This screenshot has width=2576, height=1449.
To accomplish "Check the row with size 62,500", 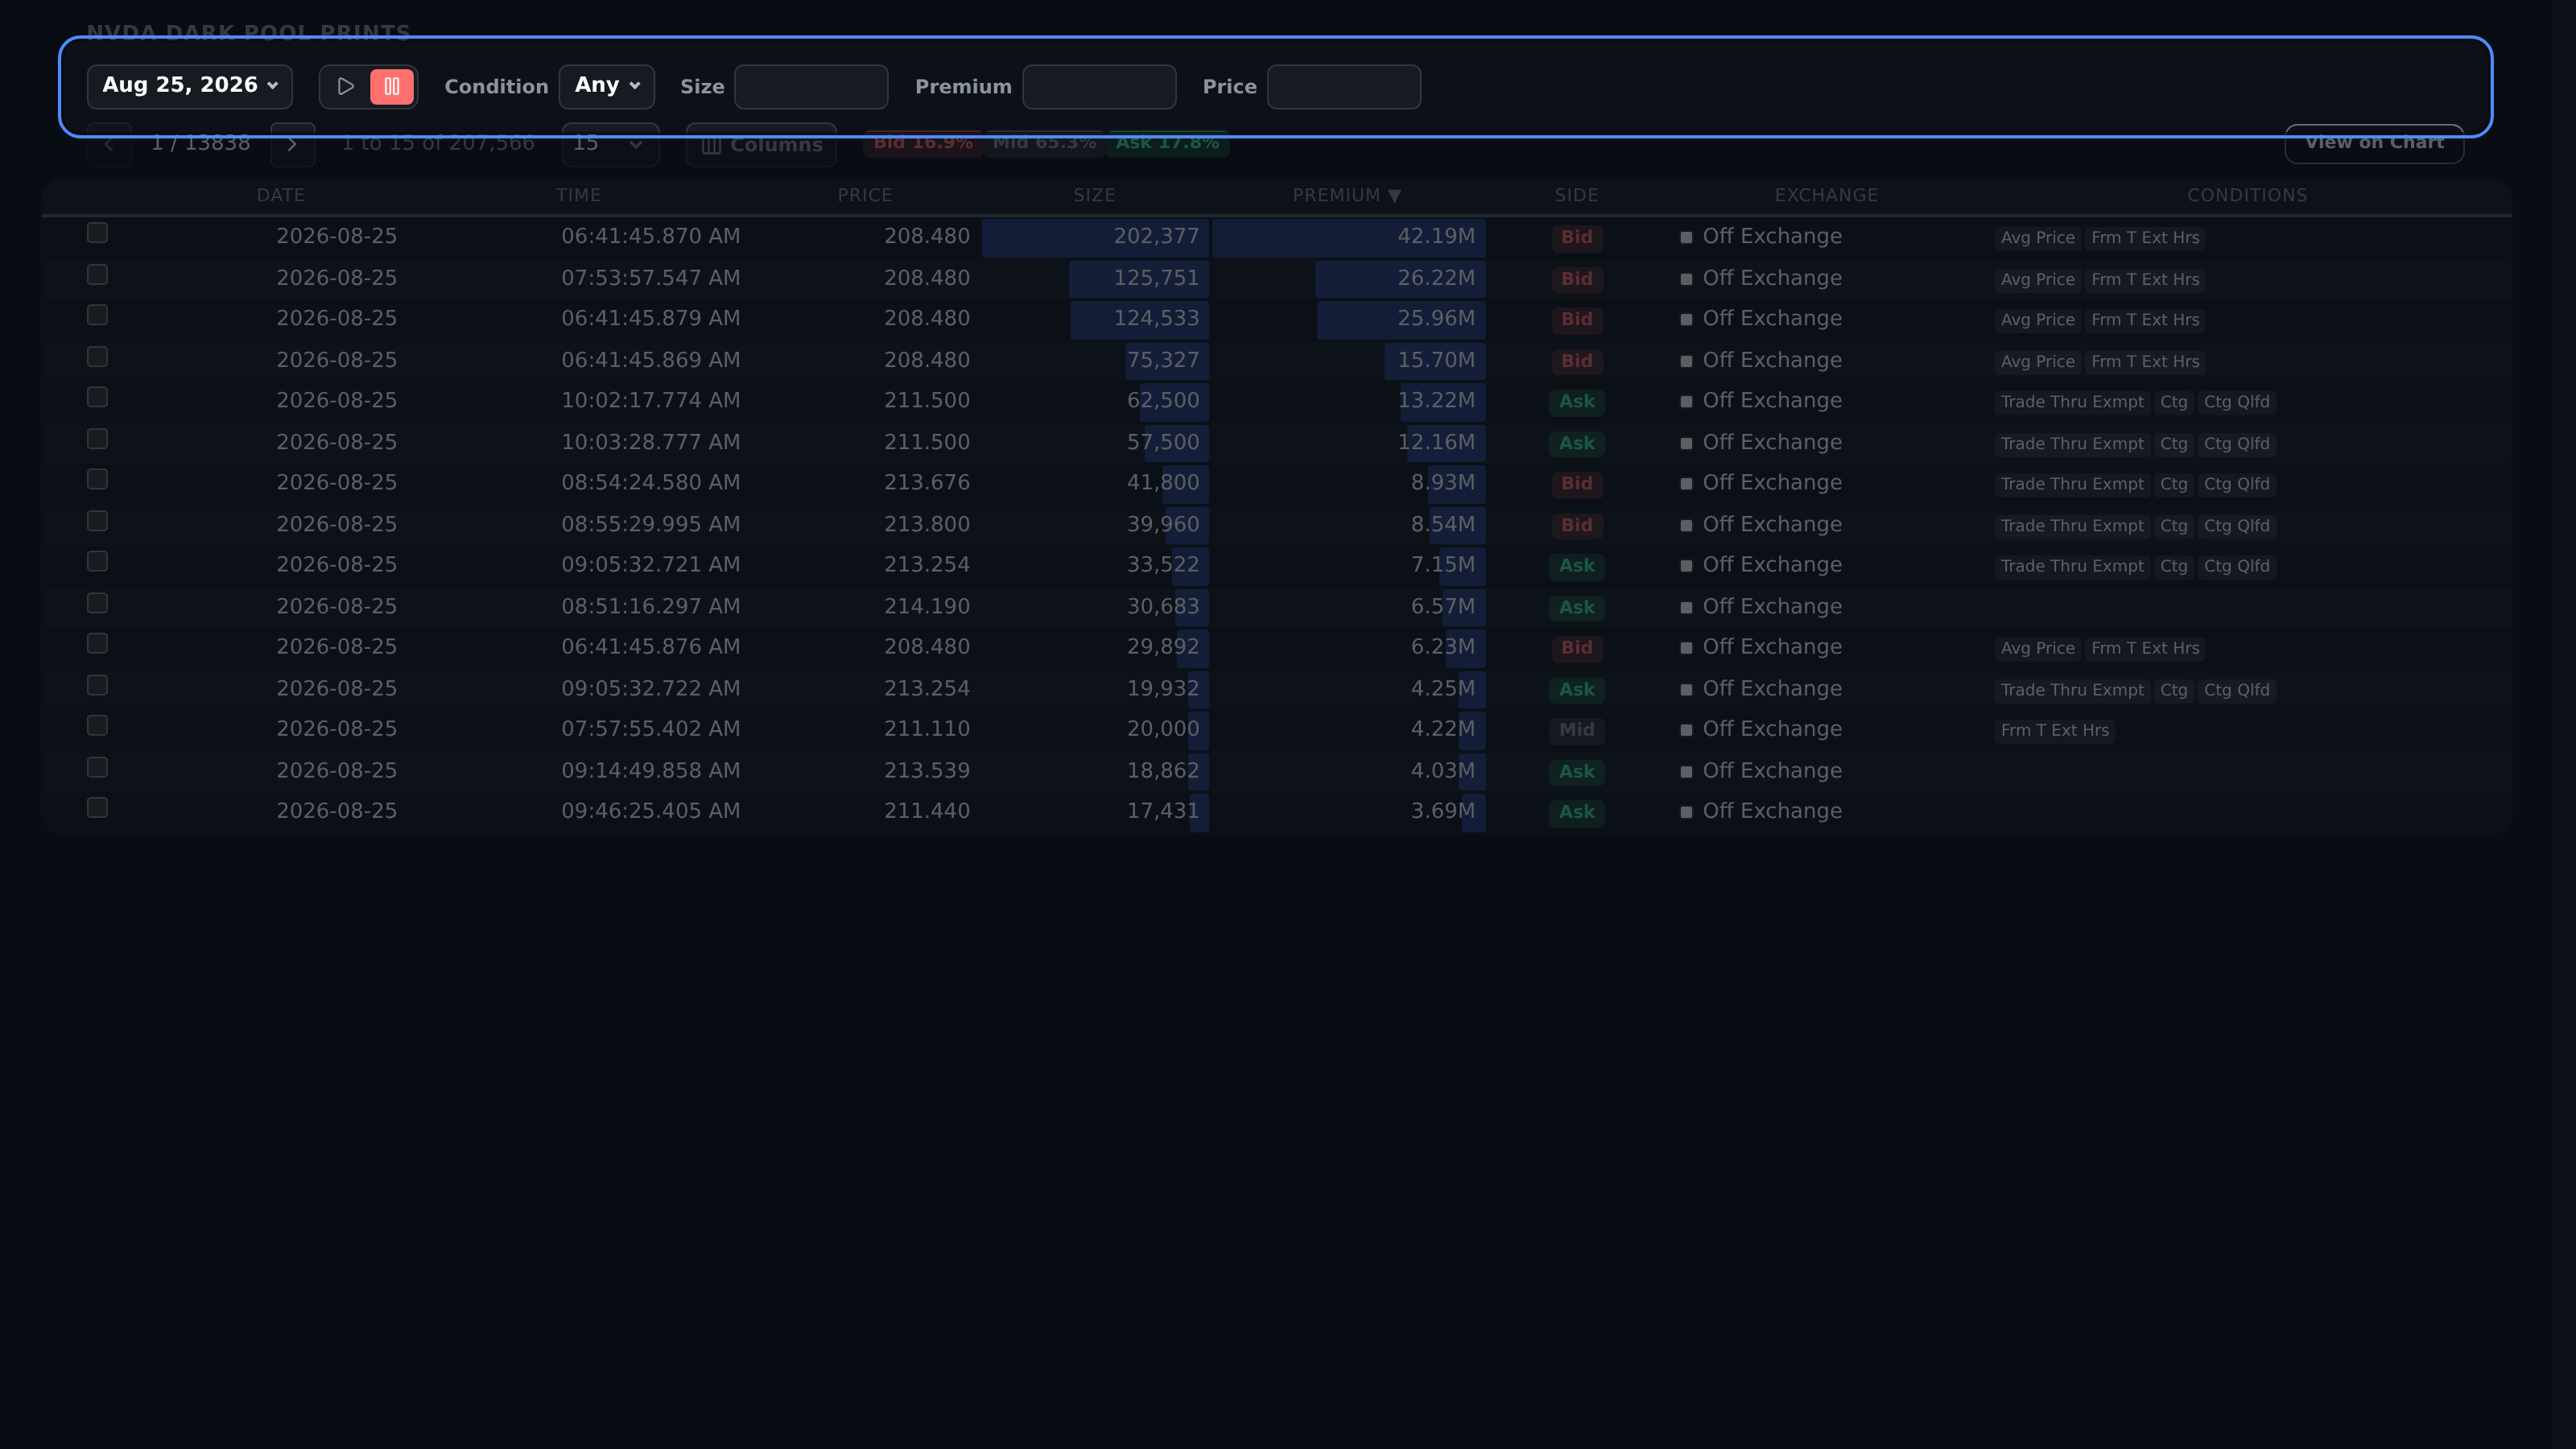I will (97, 397).
